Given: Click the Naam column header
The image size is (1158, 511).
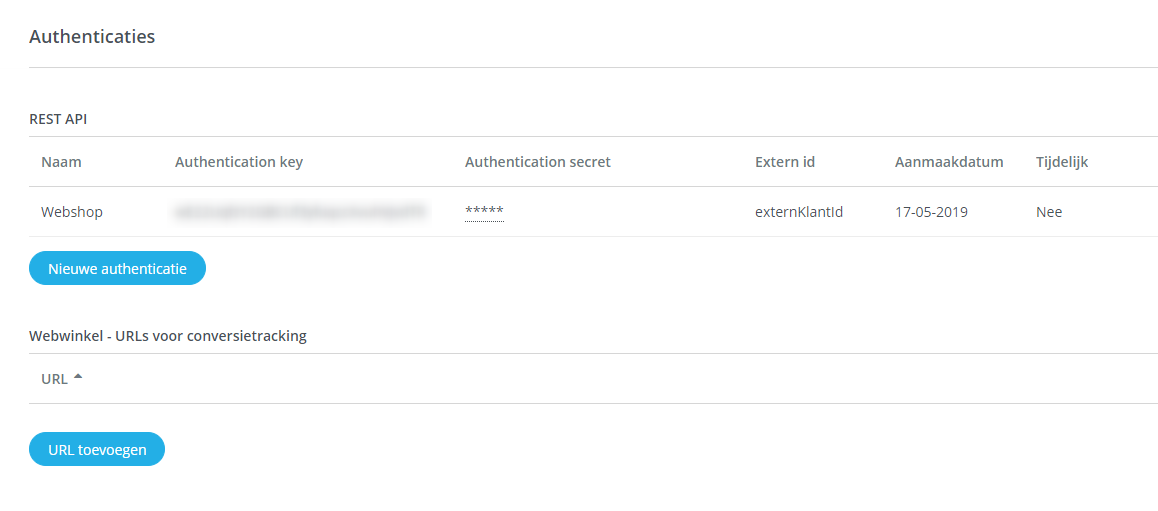Looking at the screenshot, I should [x=61, y=162].
